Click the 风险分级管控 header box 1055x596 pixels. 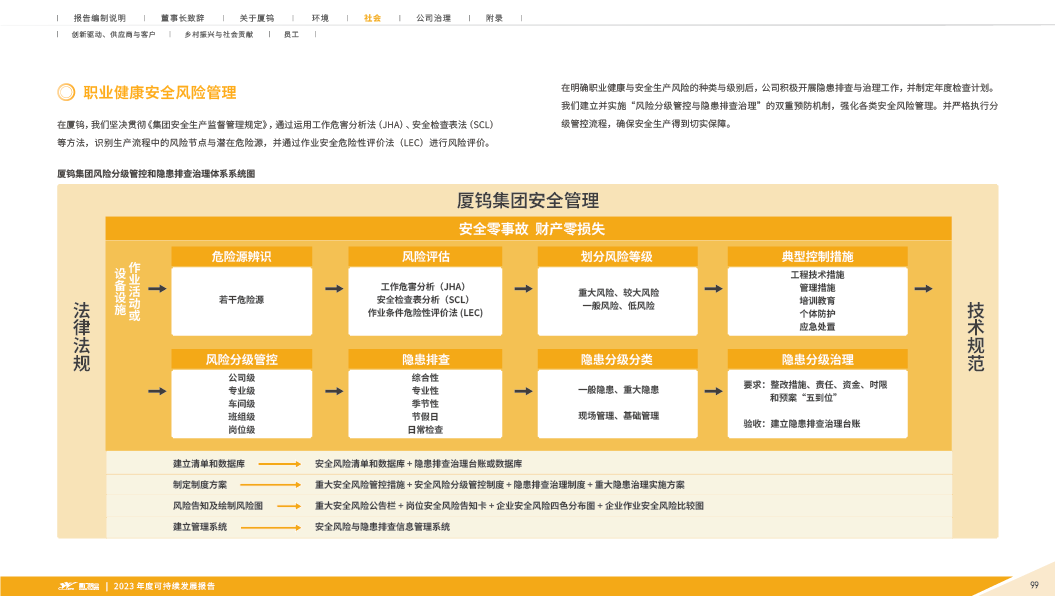click(241, 359)
